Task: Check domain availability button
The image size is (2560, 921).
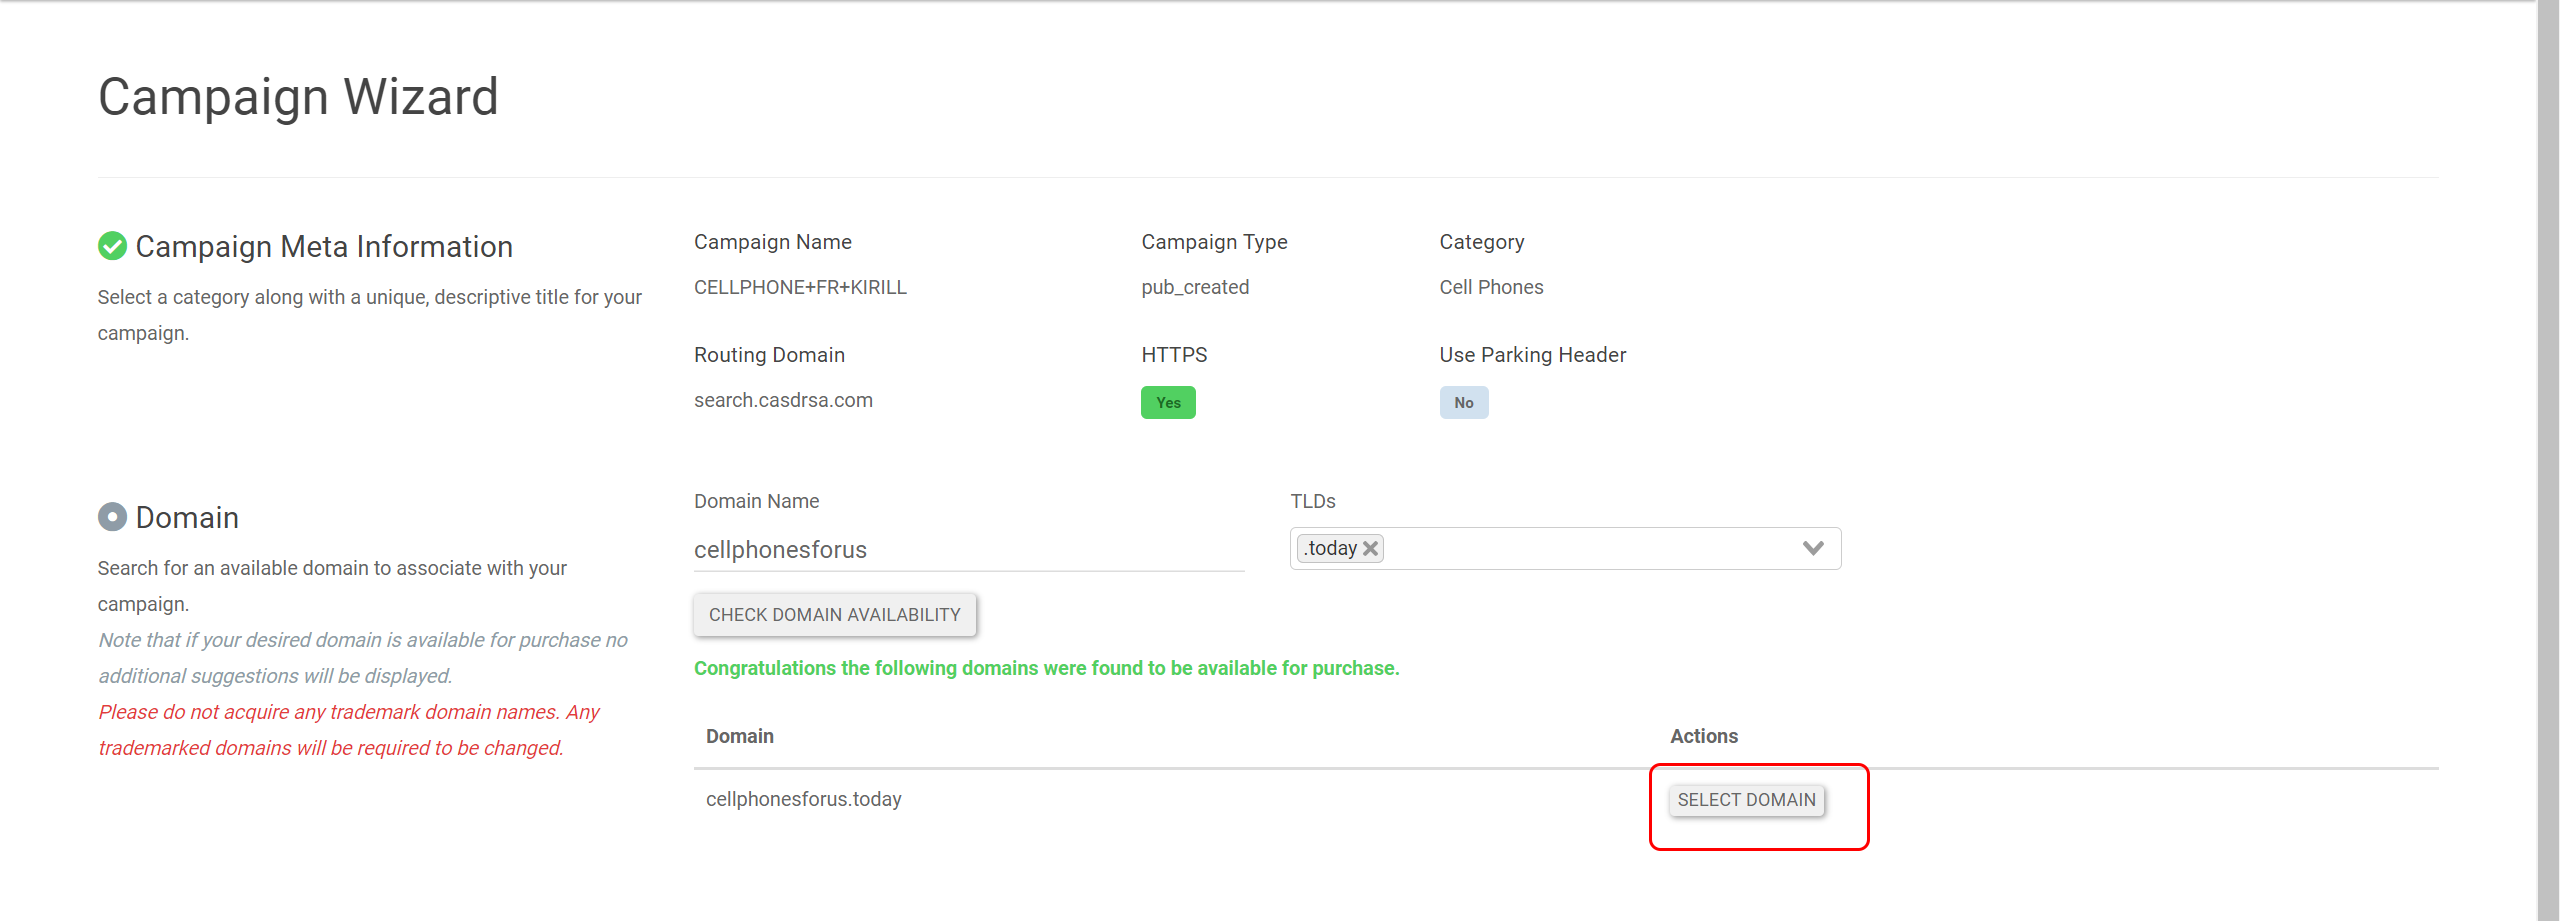Action: pyautogui.click(x=834, y=615)
